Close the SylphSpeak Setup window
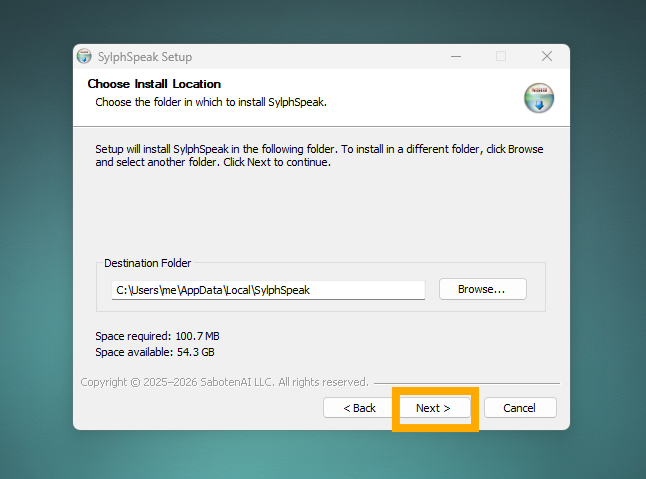This screenshot has height=479, width=646. click(547, 56)
